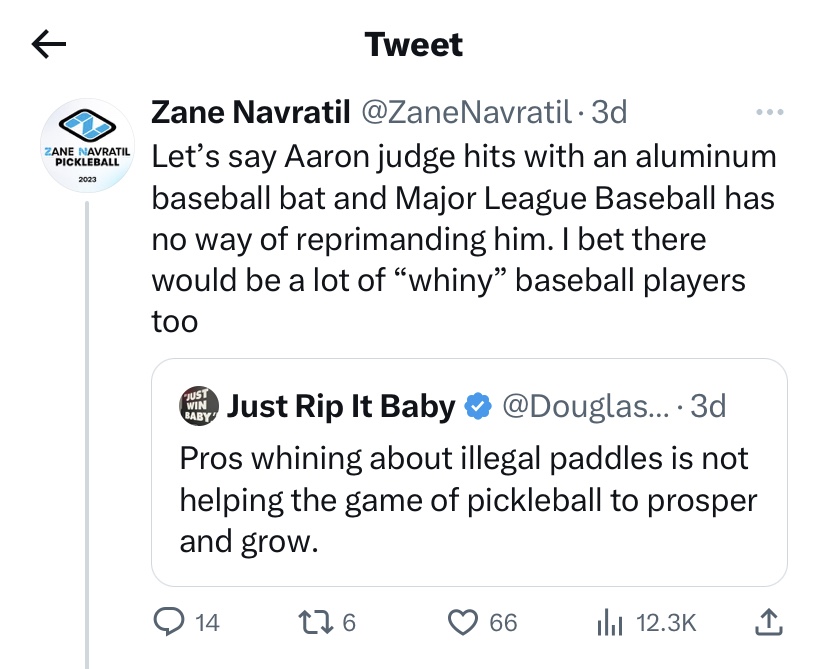Viewport: 828px width, 669px height.
Task: Open the Just Rip It Baby name
Action: pyautogui.click(x=342, y=406)
